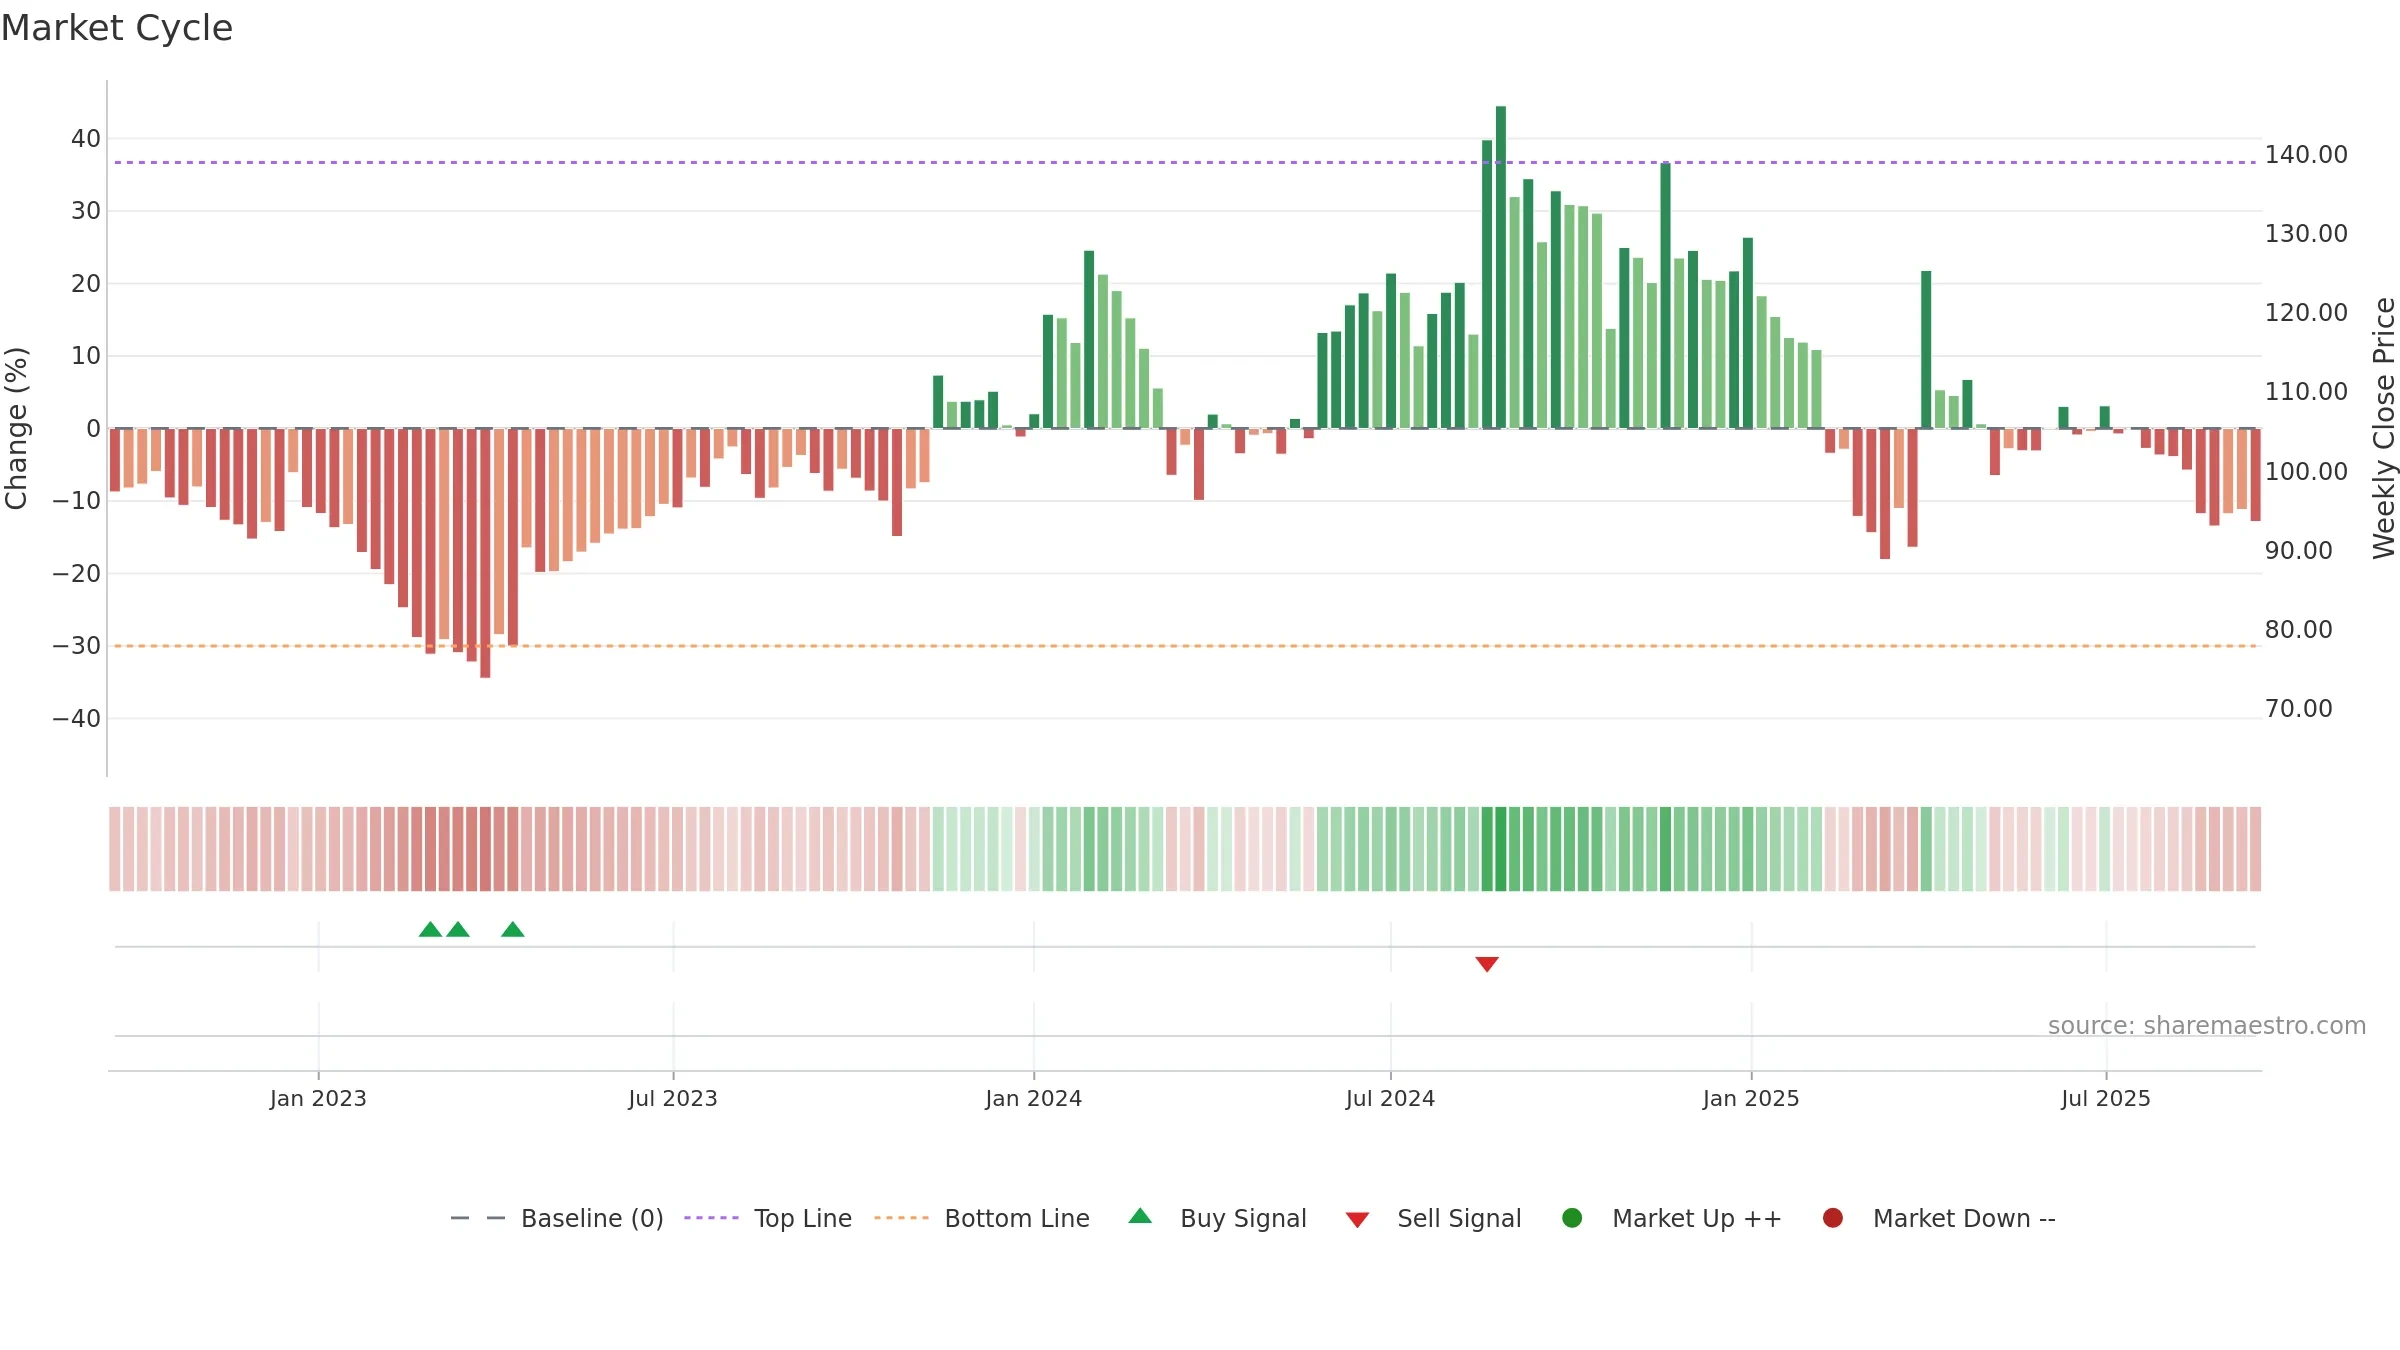Toggle the Sell Signal legend label
This screenshot has width=2400, height=1350.
tap(1459, 1218)
